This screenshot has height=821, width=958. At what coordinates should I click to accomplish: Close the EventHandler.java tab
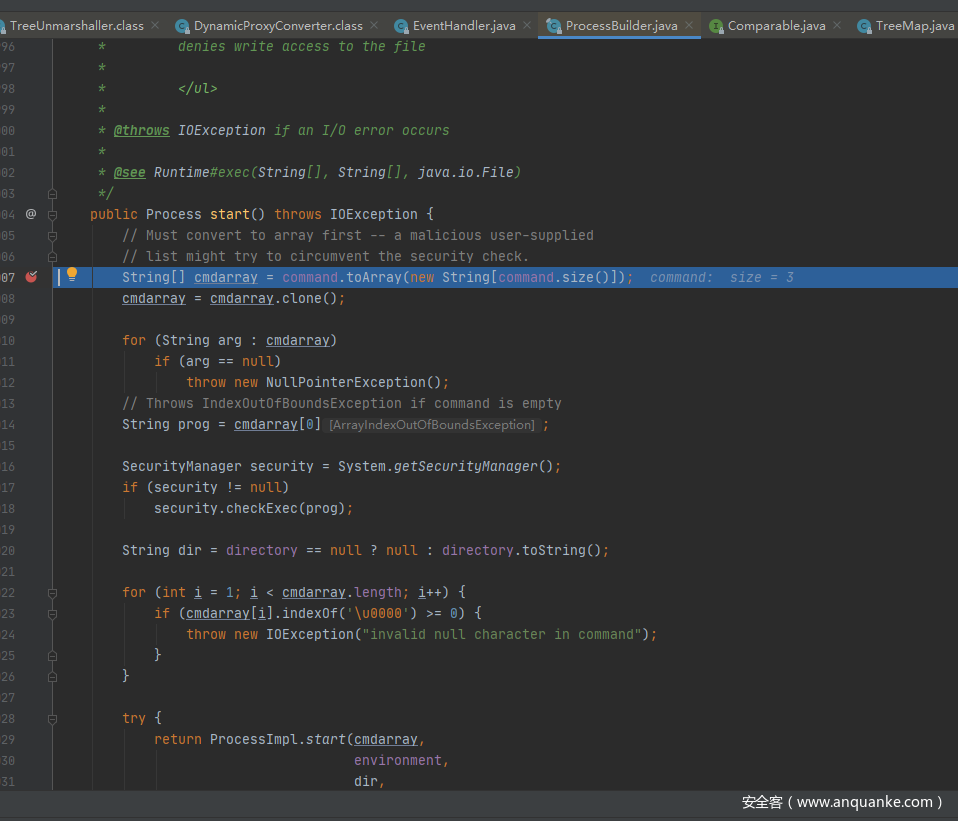528,25
